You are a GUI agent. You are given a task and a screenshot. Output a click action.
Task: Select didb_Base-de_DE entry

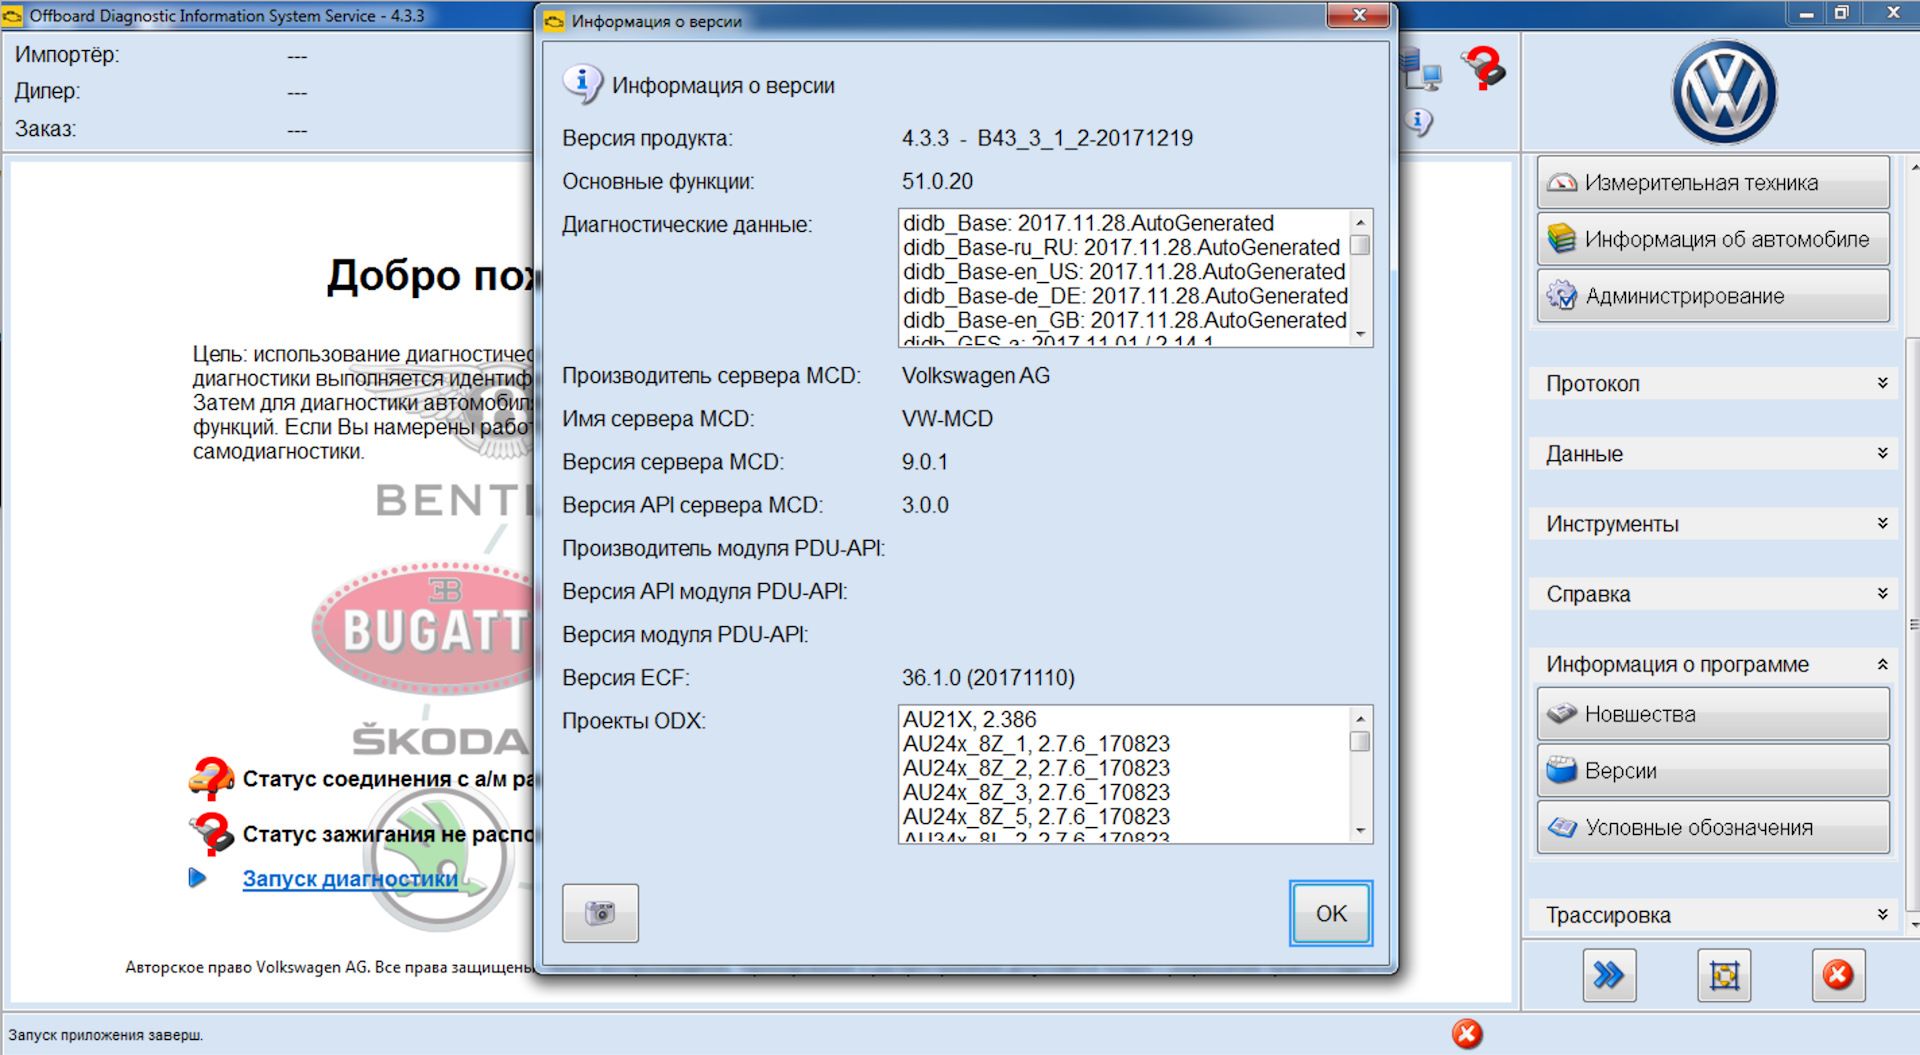point(1125,296)
